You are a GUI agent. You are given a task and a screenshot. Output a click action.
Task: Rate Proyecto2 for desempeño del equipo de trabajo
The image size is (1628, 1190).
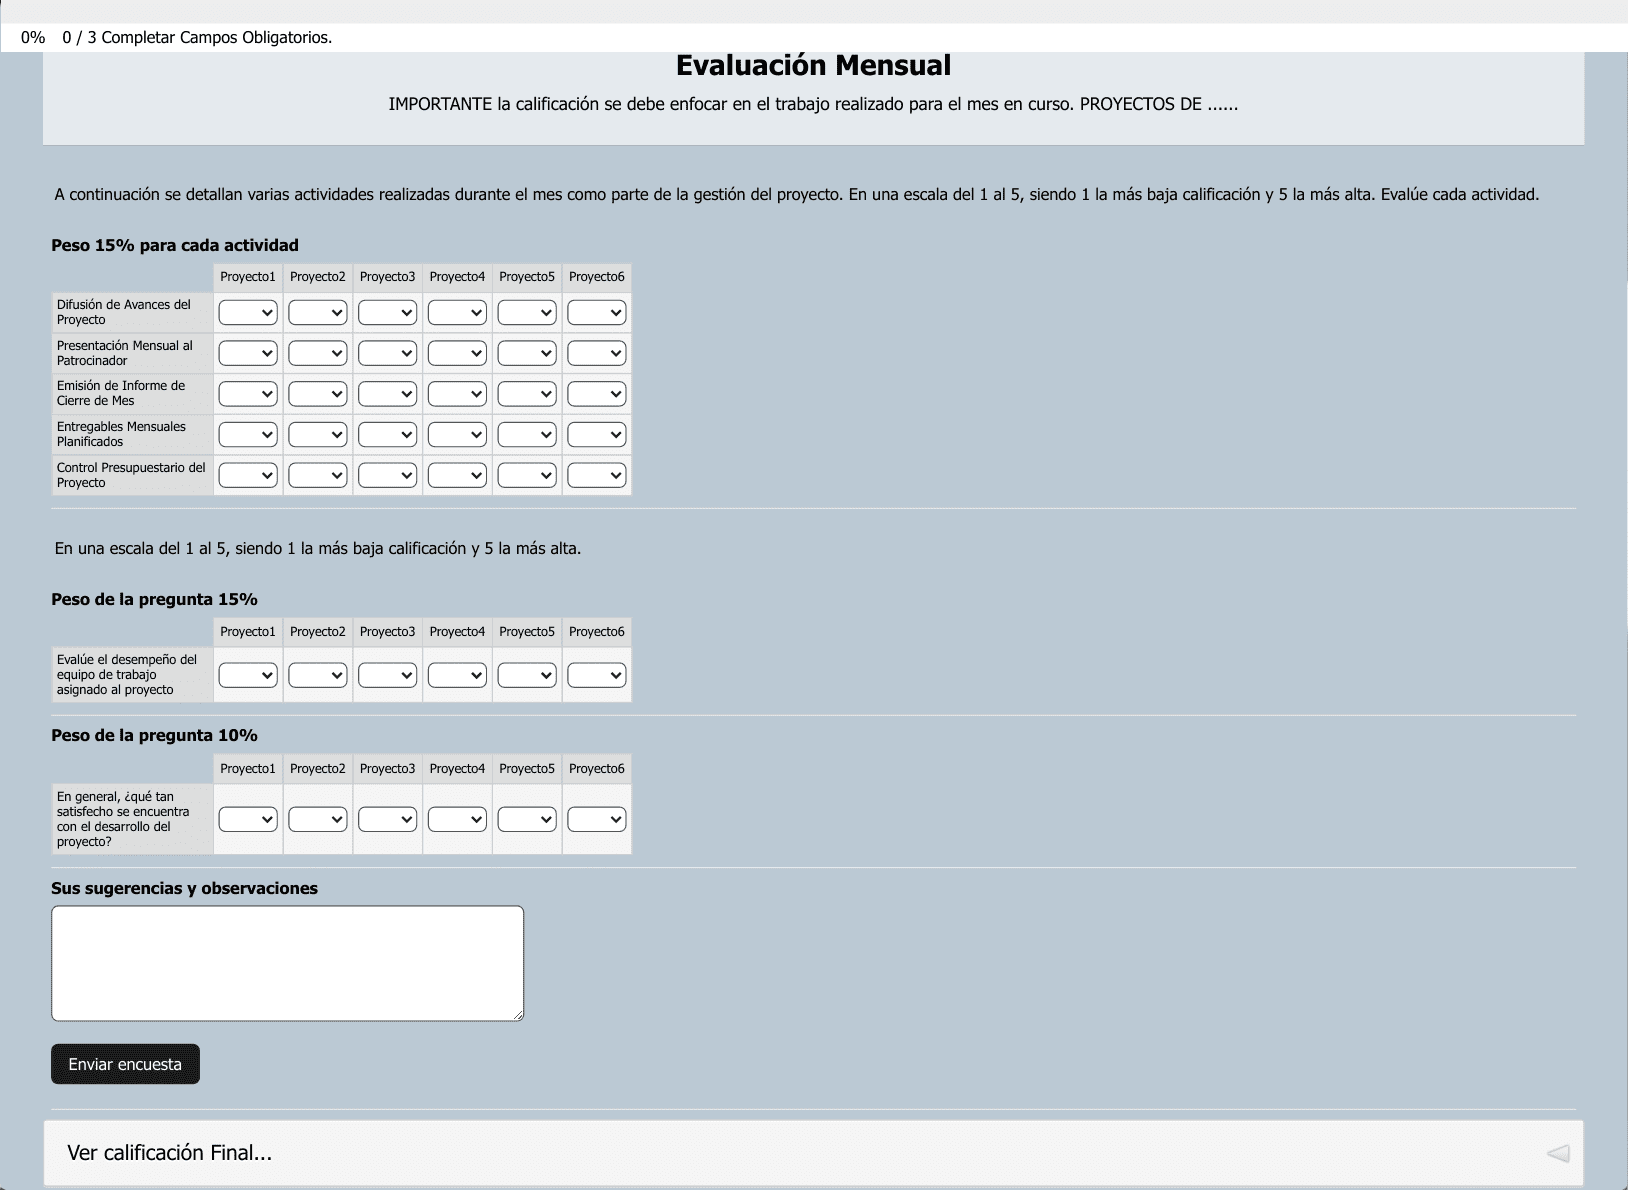coord(318,675)
